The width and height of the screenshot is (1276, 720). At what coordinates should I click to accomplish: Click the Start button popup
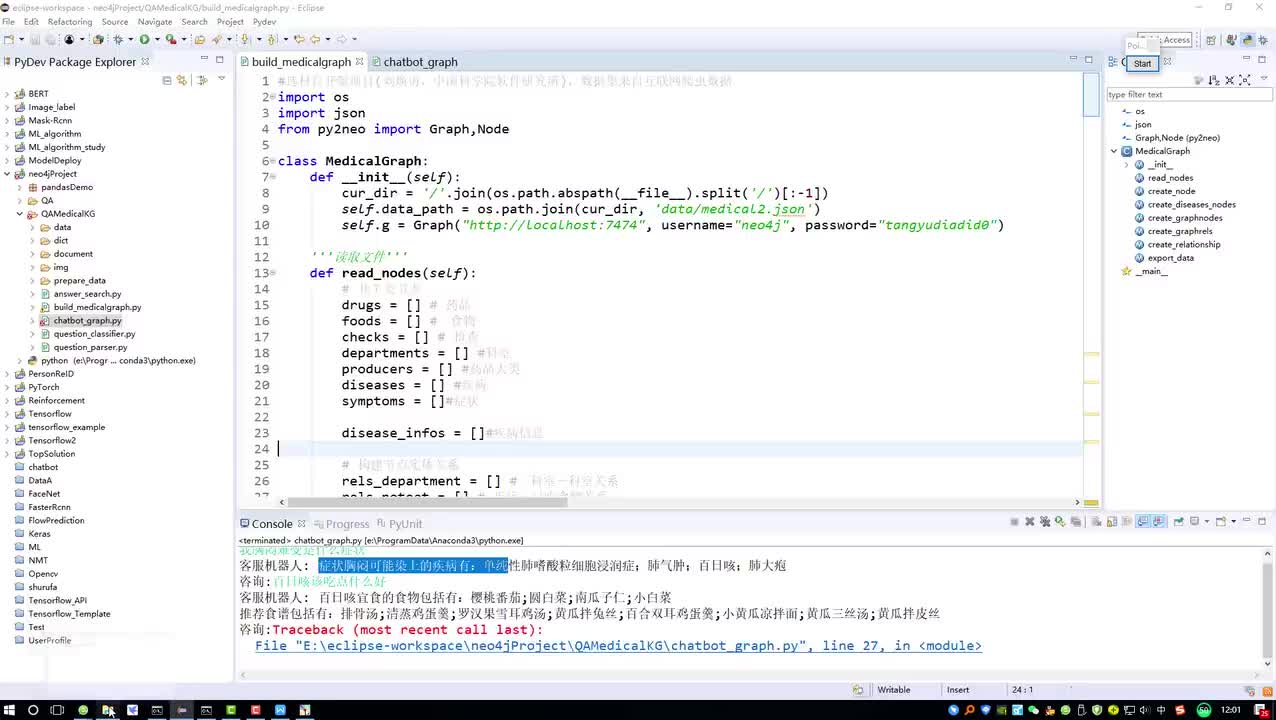tap(1142, 63)
